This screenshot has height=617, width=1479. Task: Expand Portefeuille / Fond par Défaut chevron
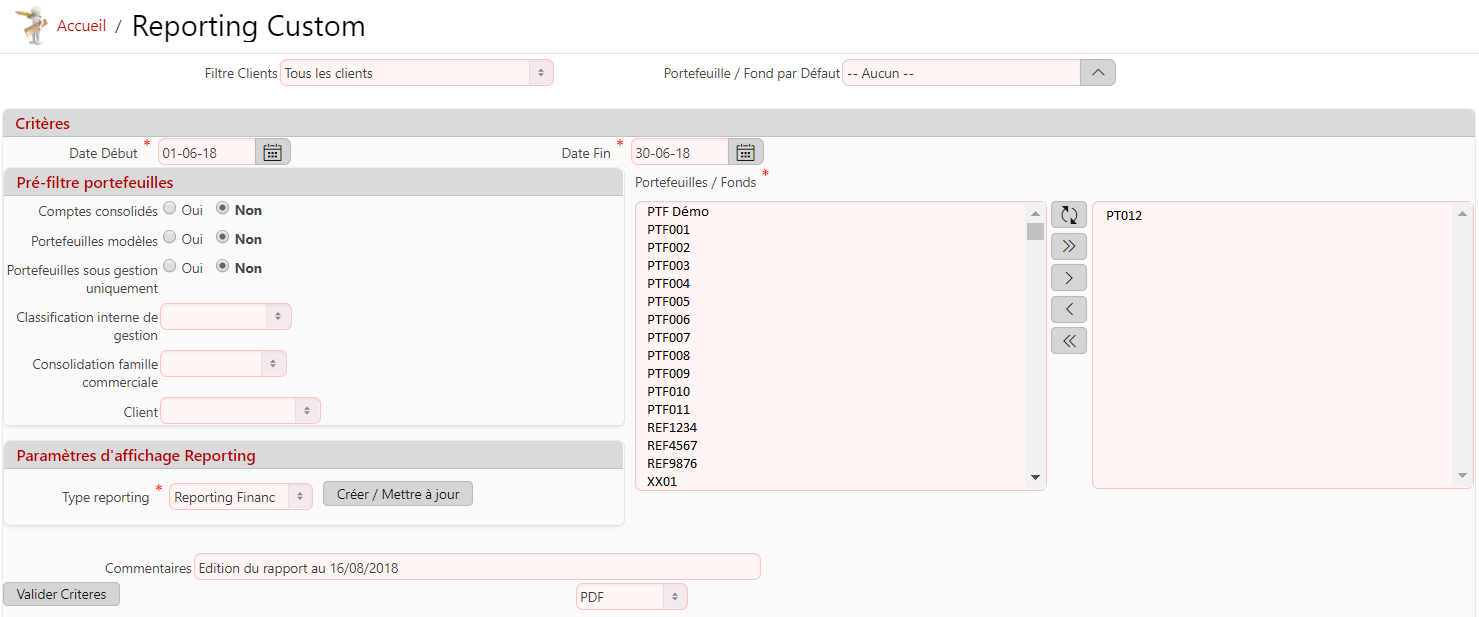[x=1097, y=73]
